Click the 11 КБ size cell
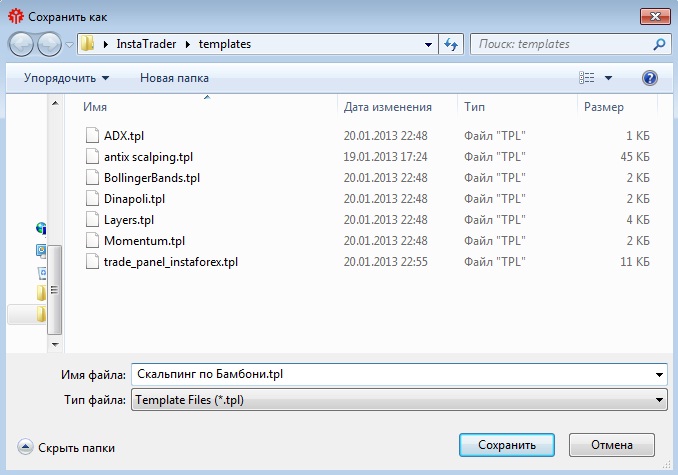678x475 pixels. coord(635,261)
